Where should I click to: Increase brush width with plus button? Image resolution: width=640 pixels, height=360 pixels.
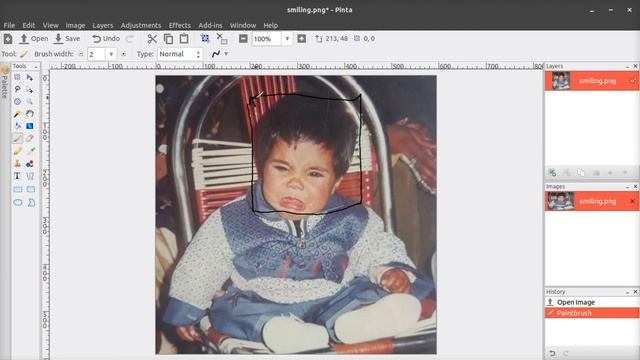(123, 54)
